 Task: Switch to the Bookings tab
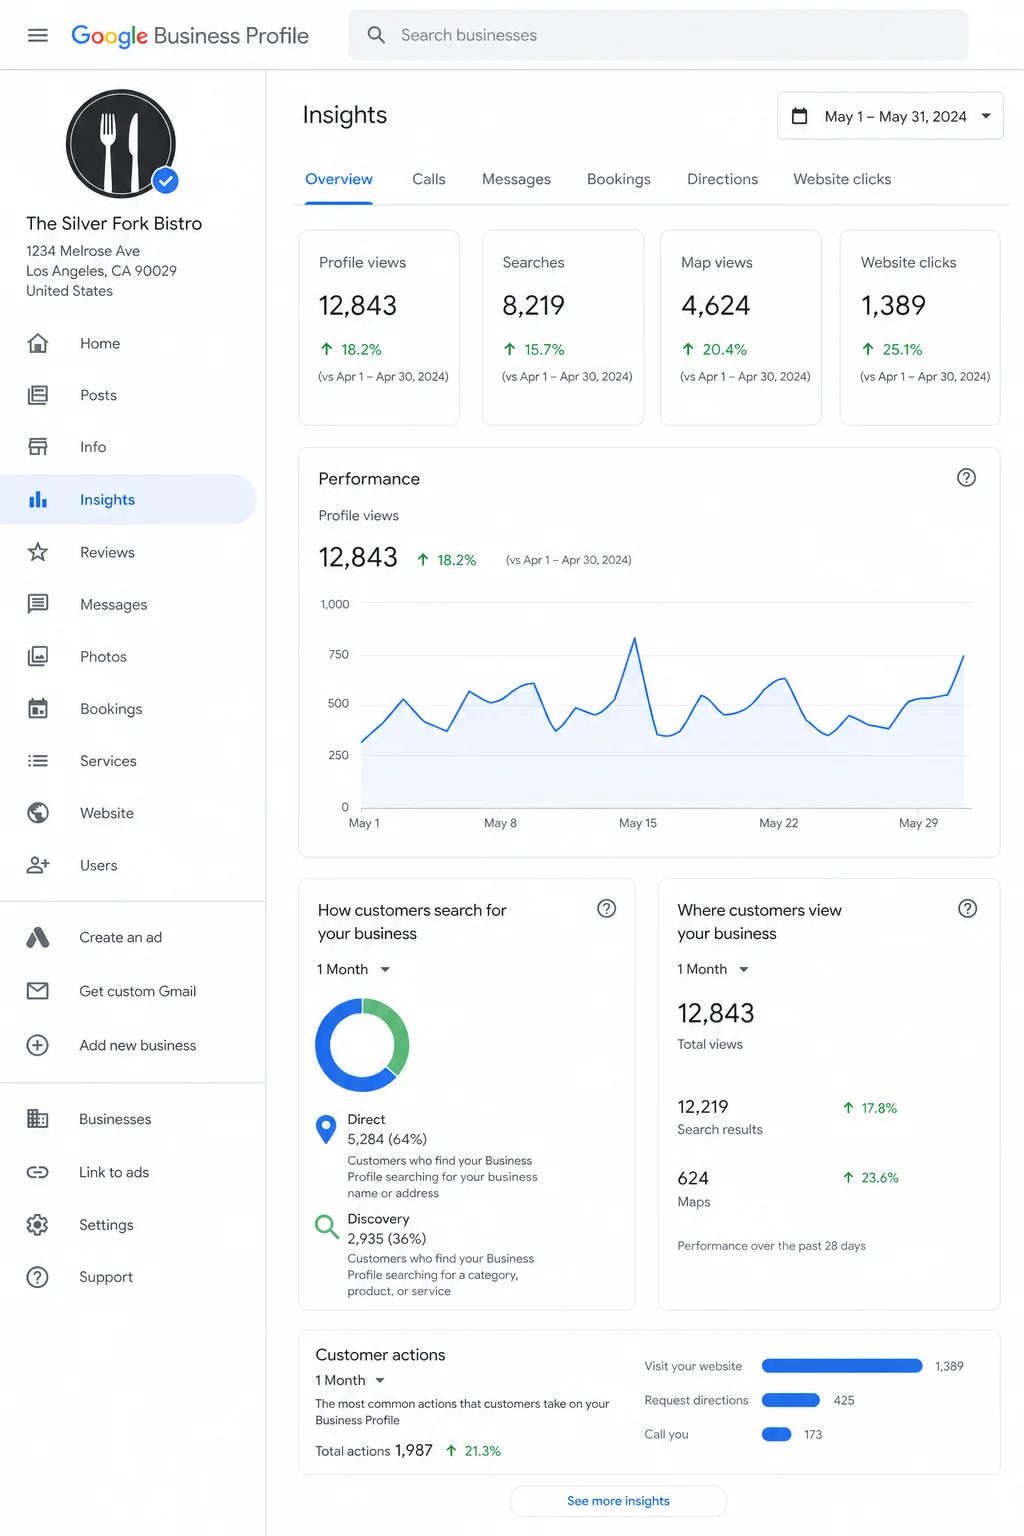click(619, 179)
